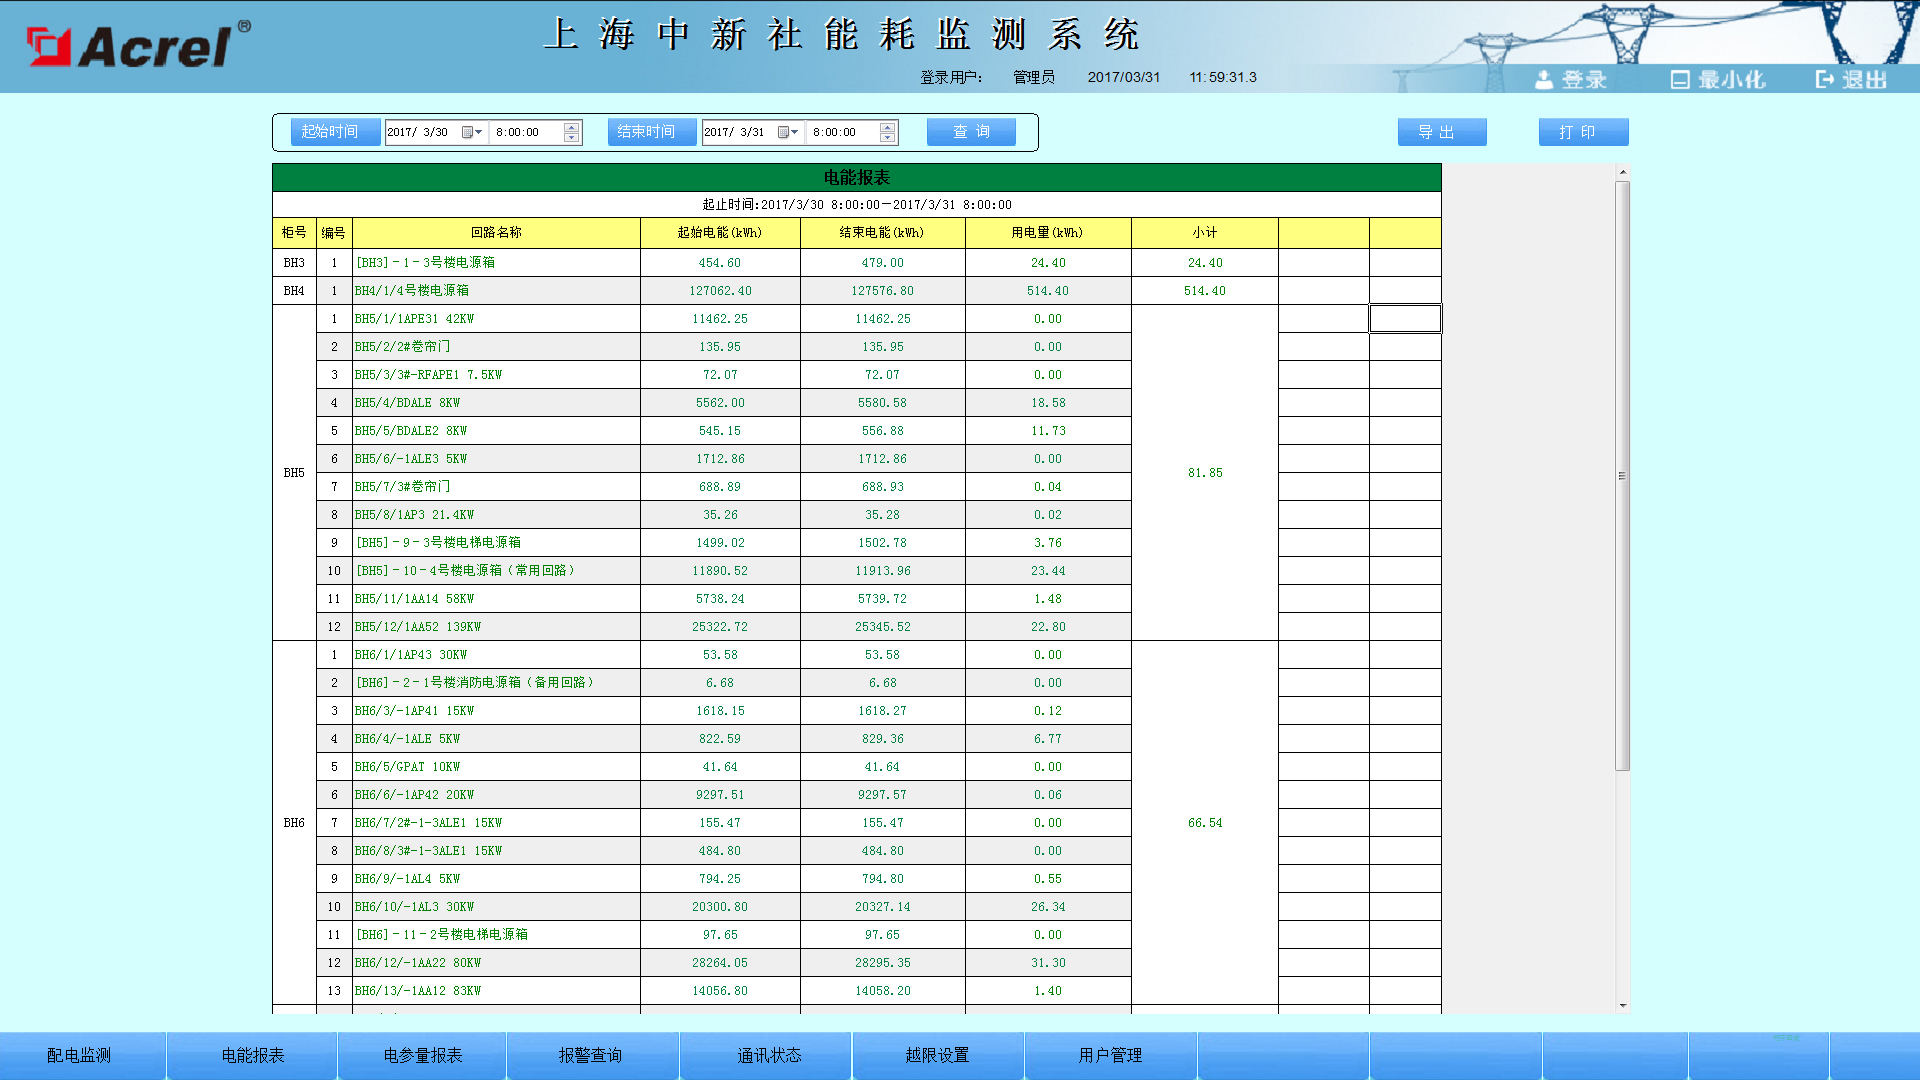Open start date calendar dropdown

point(472,132)
